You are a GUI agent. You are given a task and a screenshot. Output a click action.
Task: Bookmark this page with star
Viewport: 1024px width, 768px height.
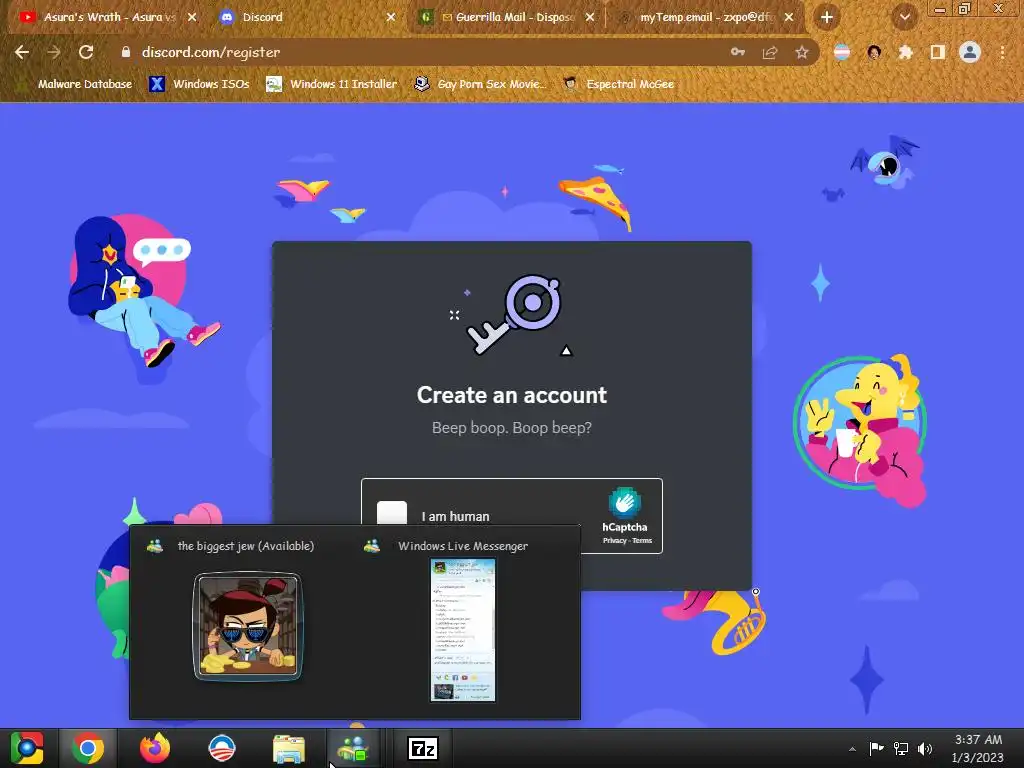coord(802,52)
